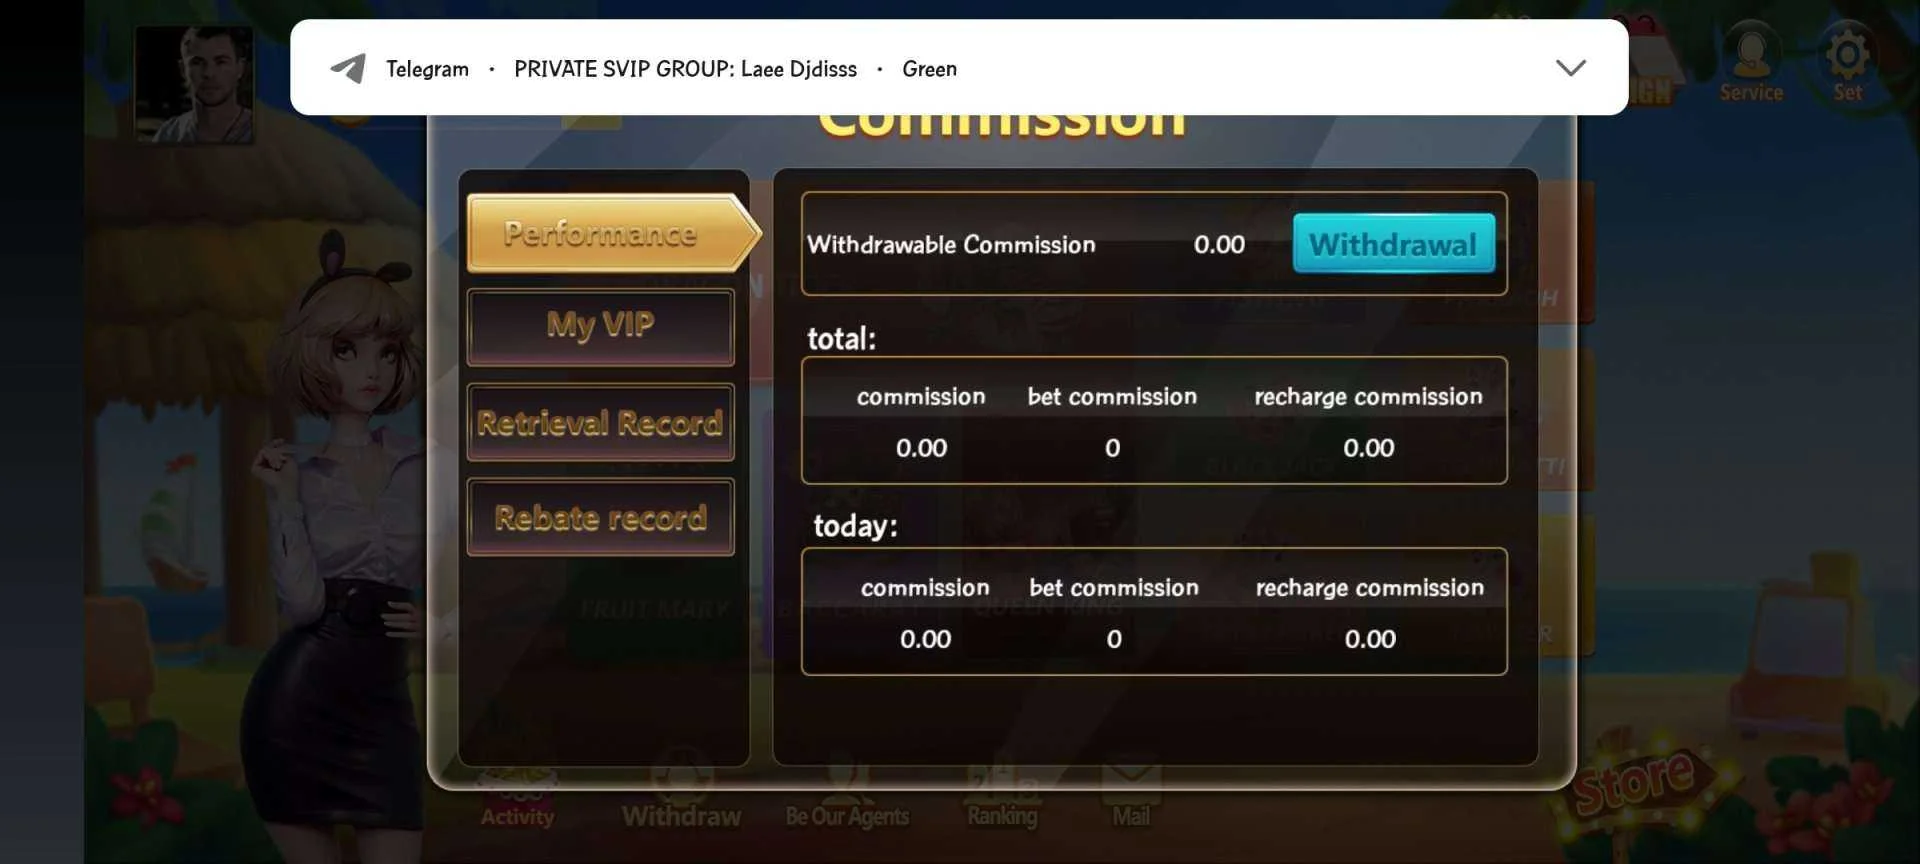Click the Withdrawable Commission label

coord(951,244)
